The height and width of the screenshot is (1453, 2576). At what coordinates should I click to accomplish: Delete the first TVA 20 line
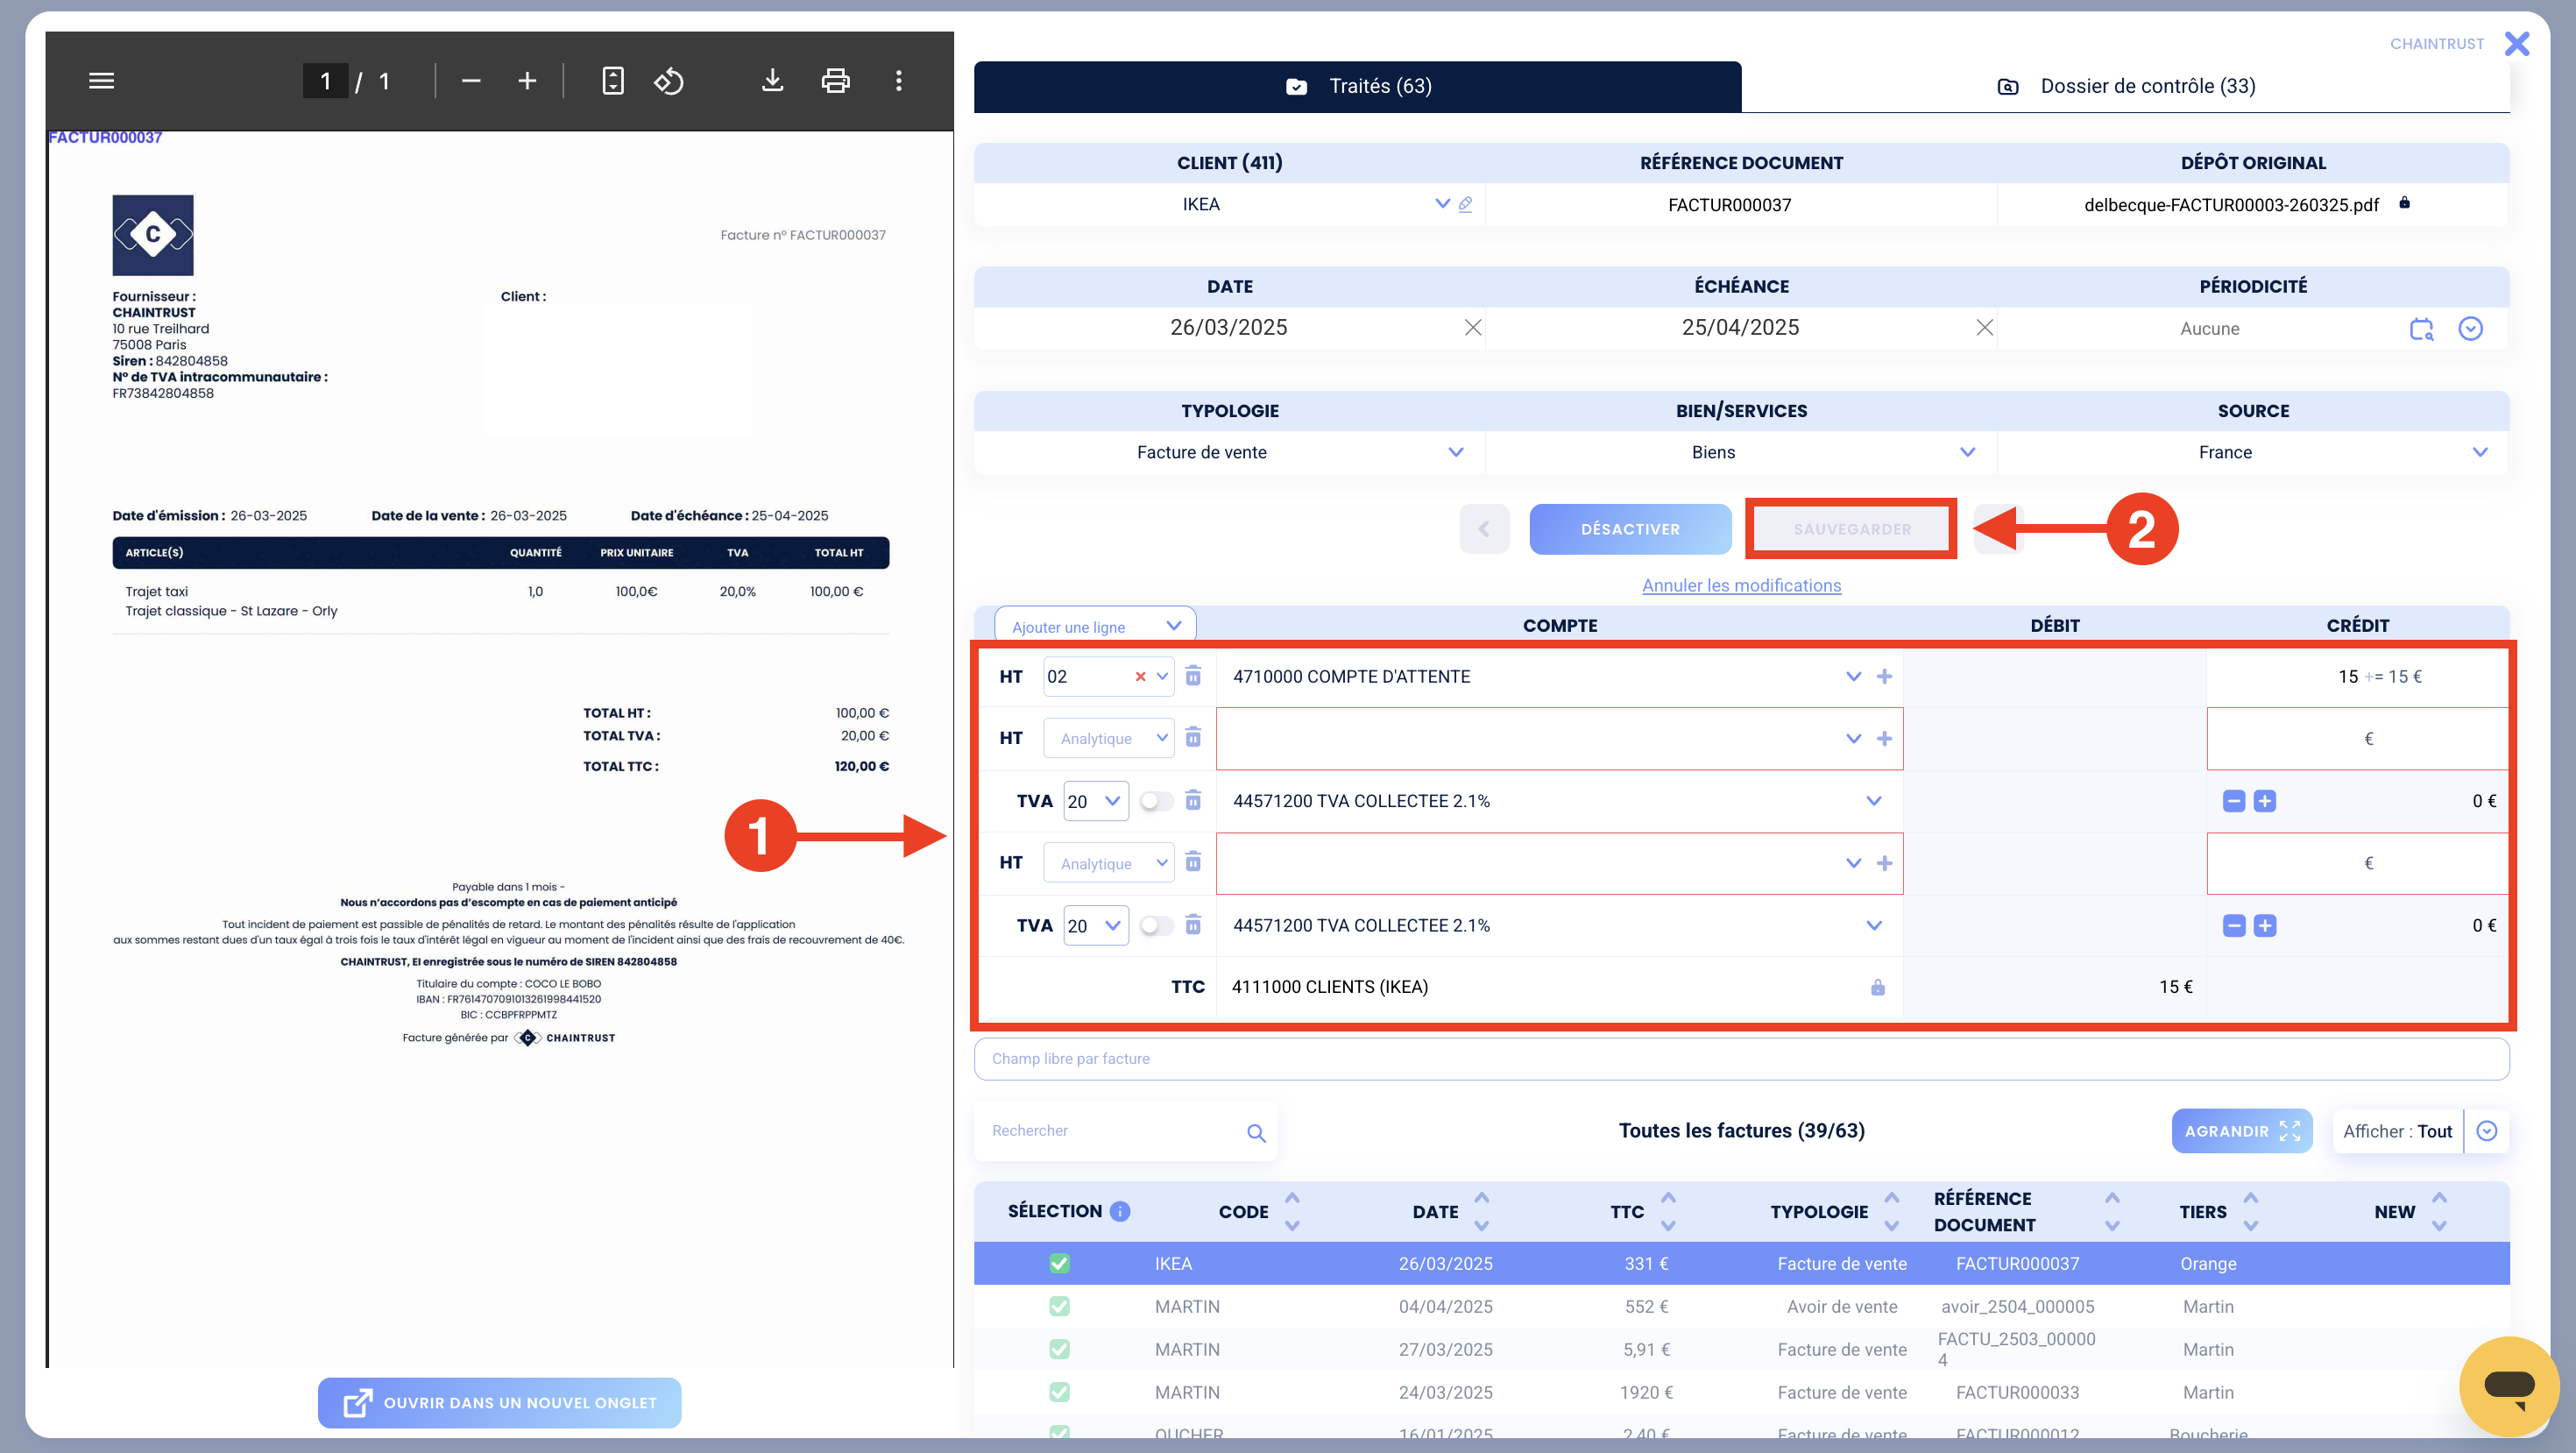pyautogui.click(x=1193, y=800)
